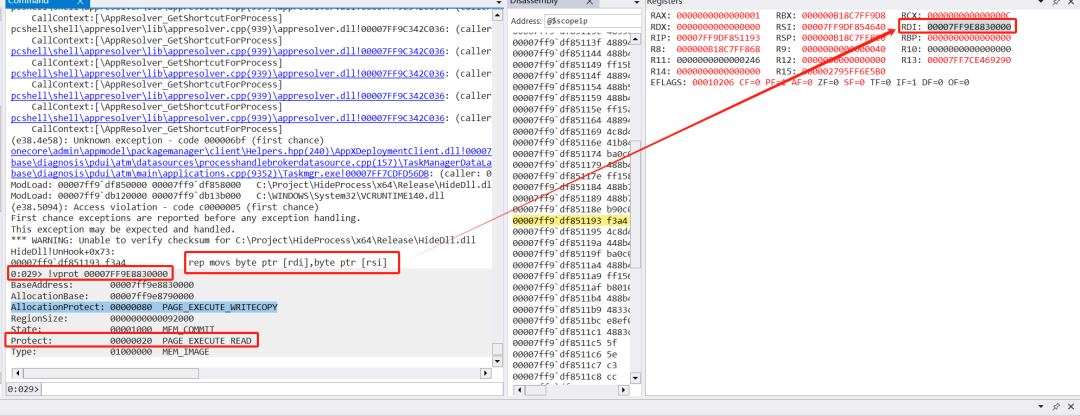Click the R13 register value 00007FF7CE469290
The height and width of the screenshot is (416, 1080).
coord(968,60)
